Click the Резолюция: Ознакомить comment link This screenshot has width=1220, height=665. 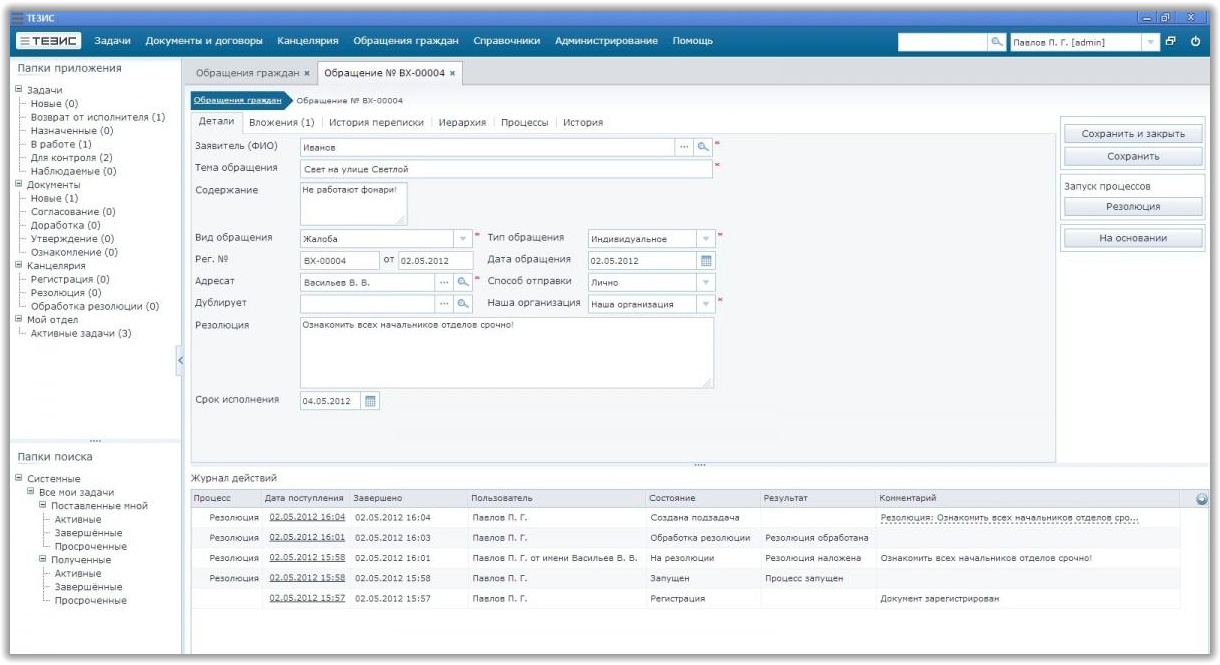(1010, 518)
